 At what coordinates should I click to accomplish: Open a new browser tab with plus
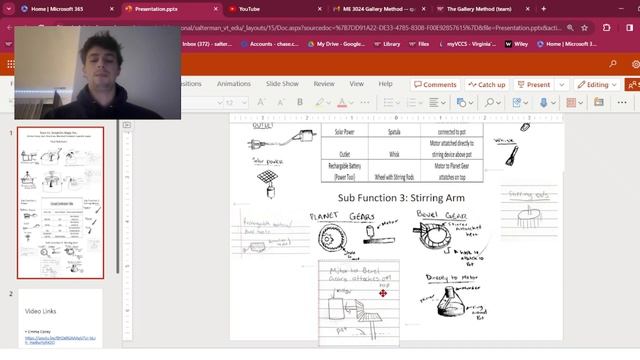(x=543, y=9)
